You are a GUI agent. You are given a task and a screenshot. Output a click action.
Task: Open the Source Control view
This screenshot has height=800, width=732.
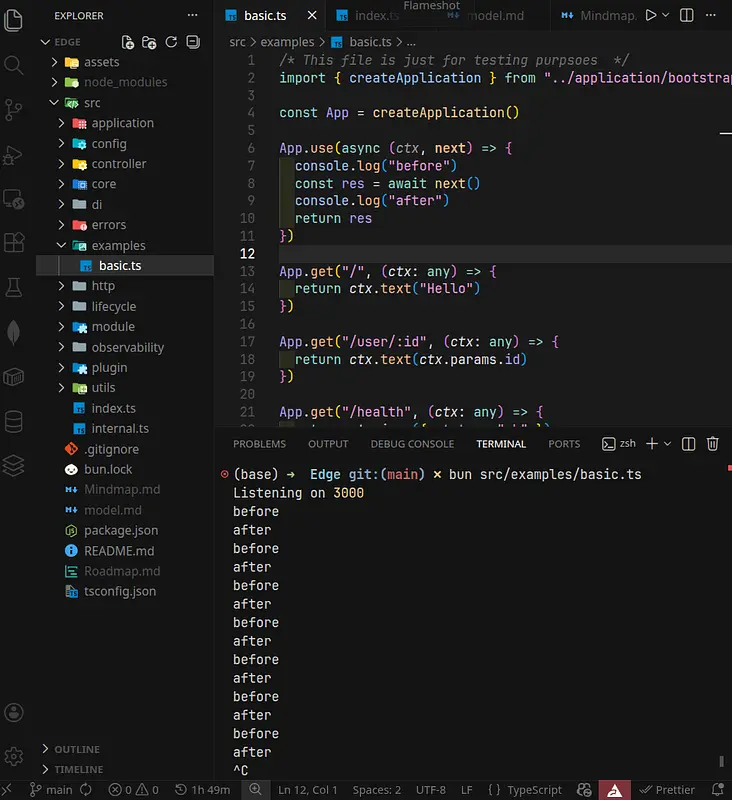tap(14, 109)
